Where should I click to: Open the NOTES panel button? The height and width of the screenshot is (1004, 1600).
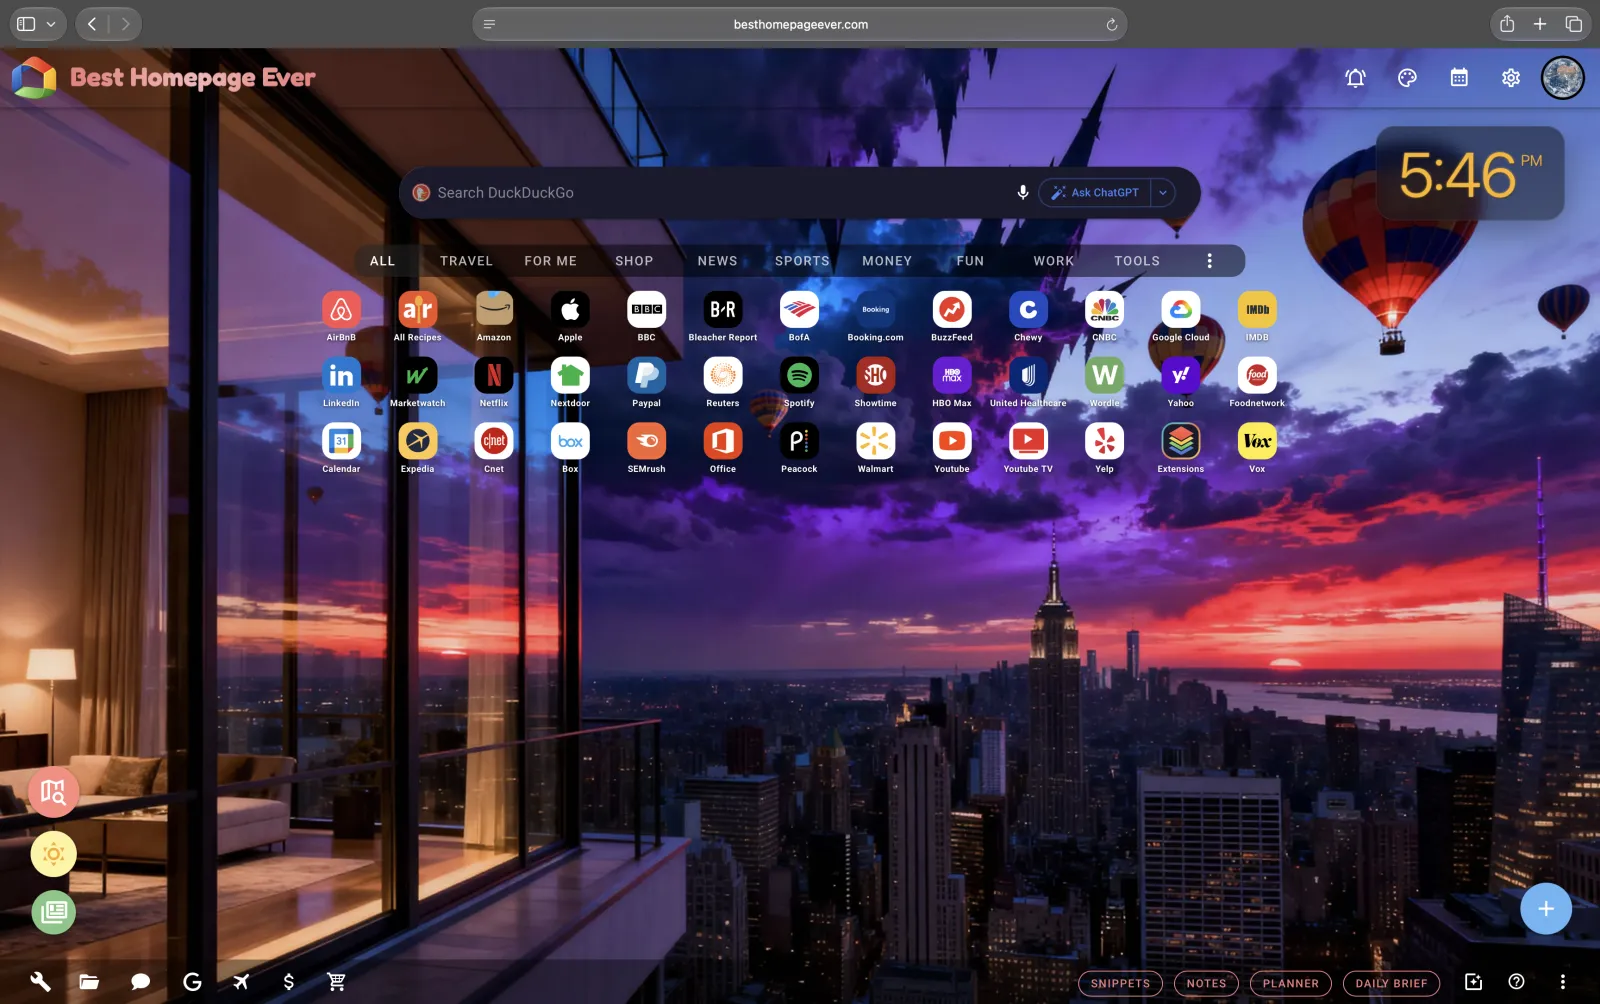[x=1206, y=983]
